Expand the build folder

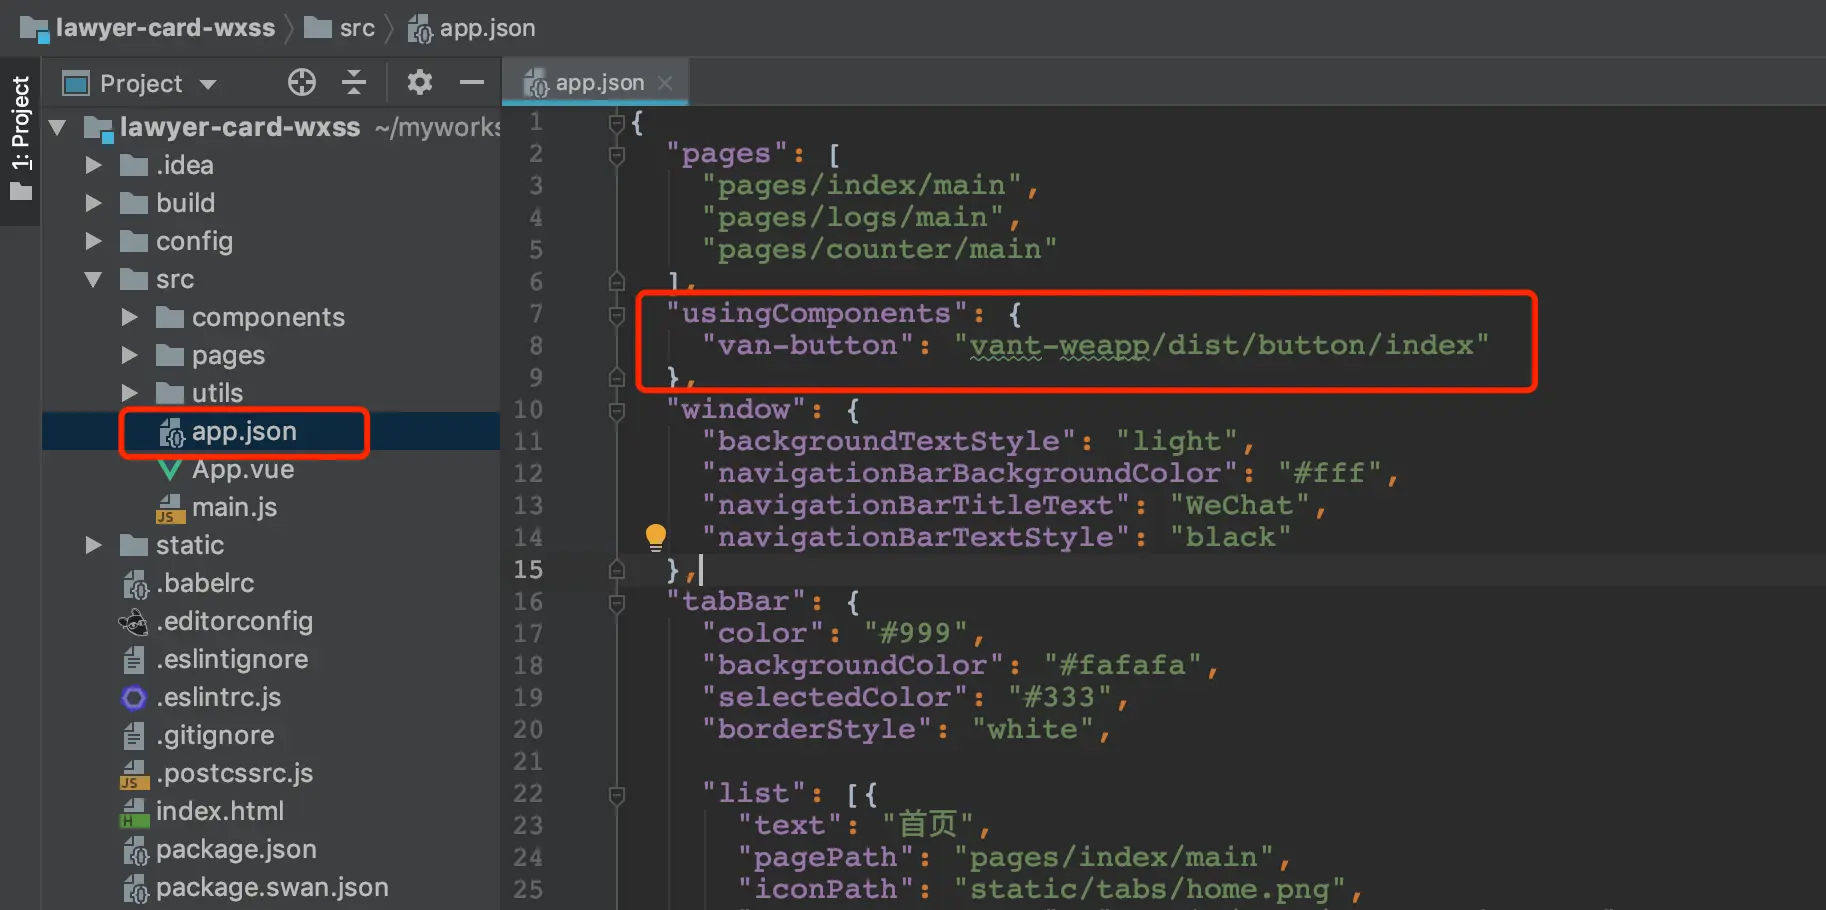point(94,203)
